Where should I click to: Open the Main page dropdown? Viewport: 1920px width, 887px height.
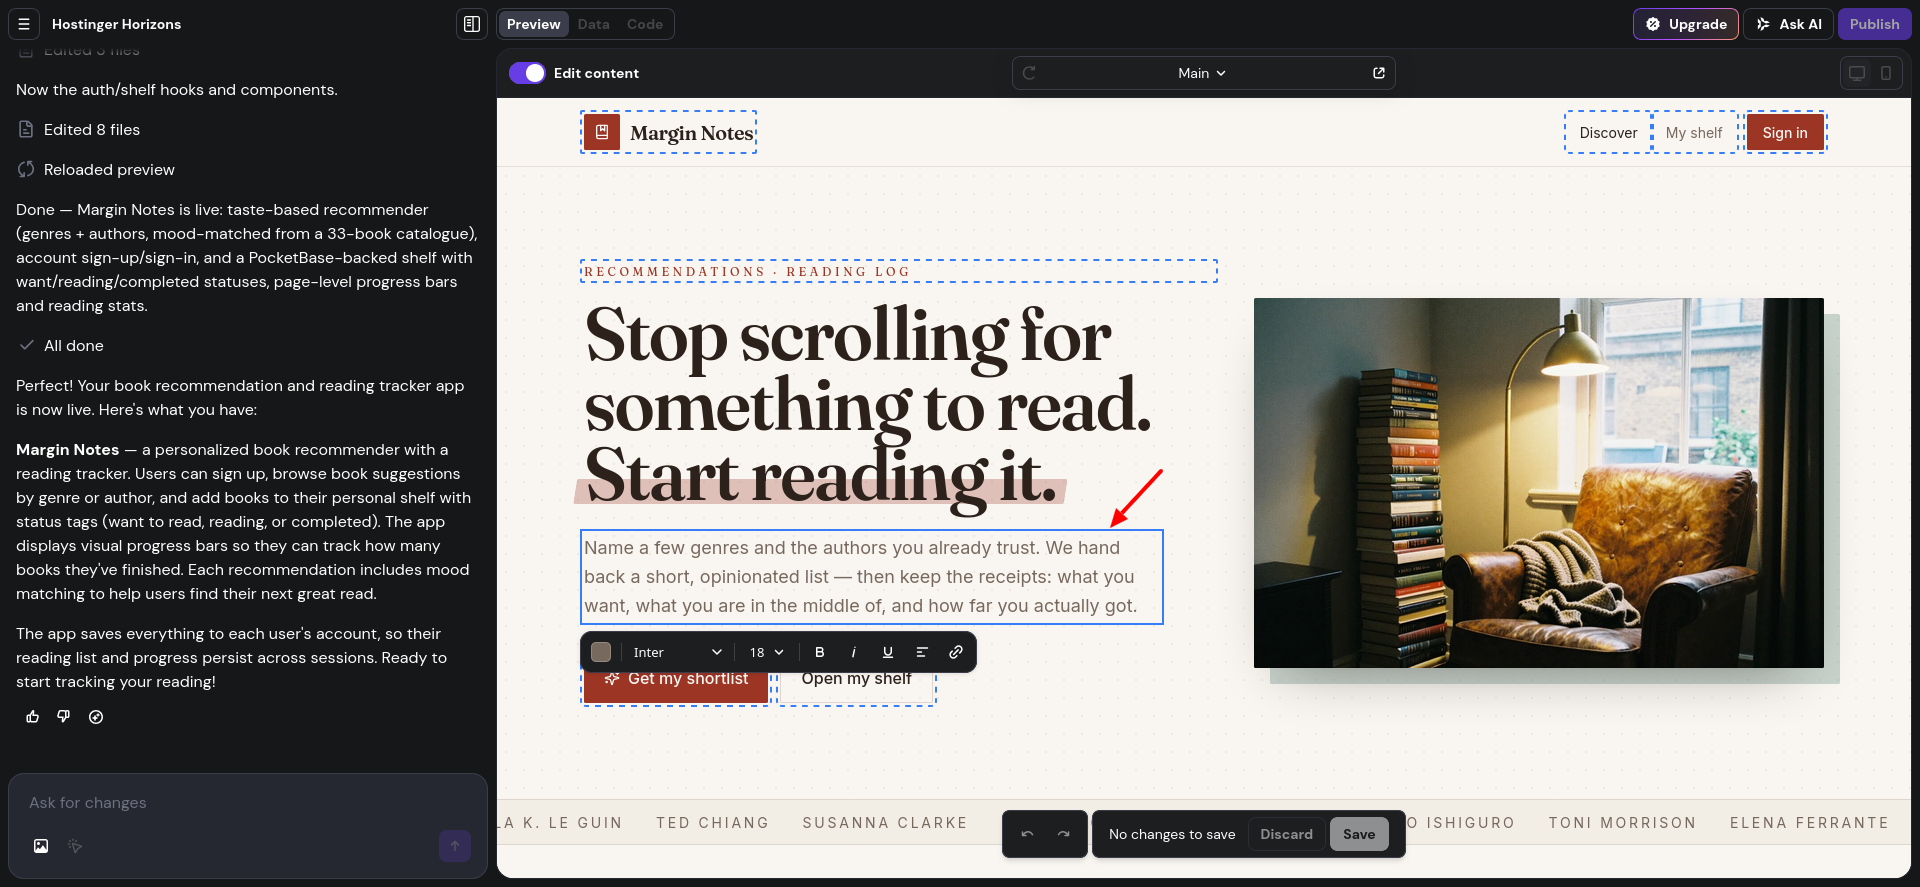point(1202,73)
